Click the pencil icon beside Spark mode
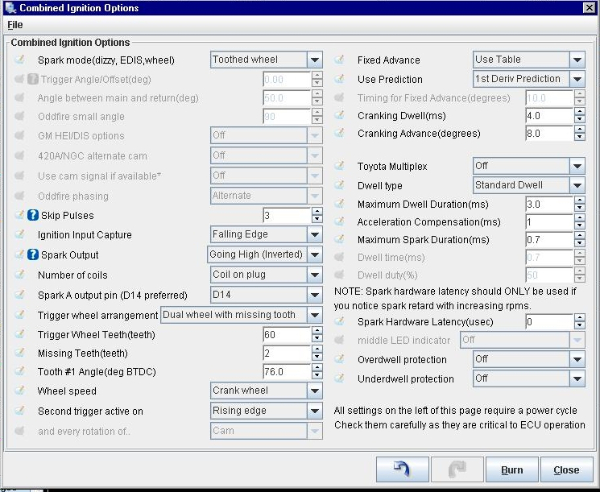 point(19,60)
